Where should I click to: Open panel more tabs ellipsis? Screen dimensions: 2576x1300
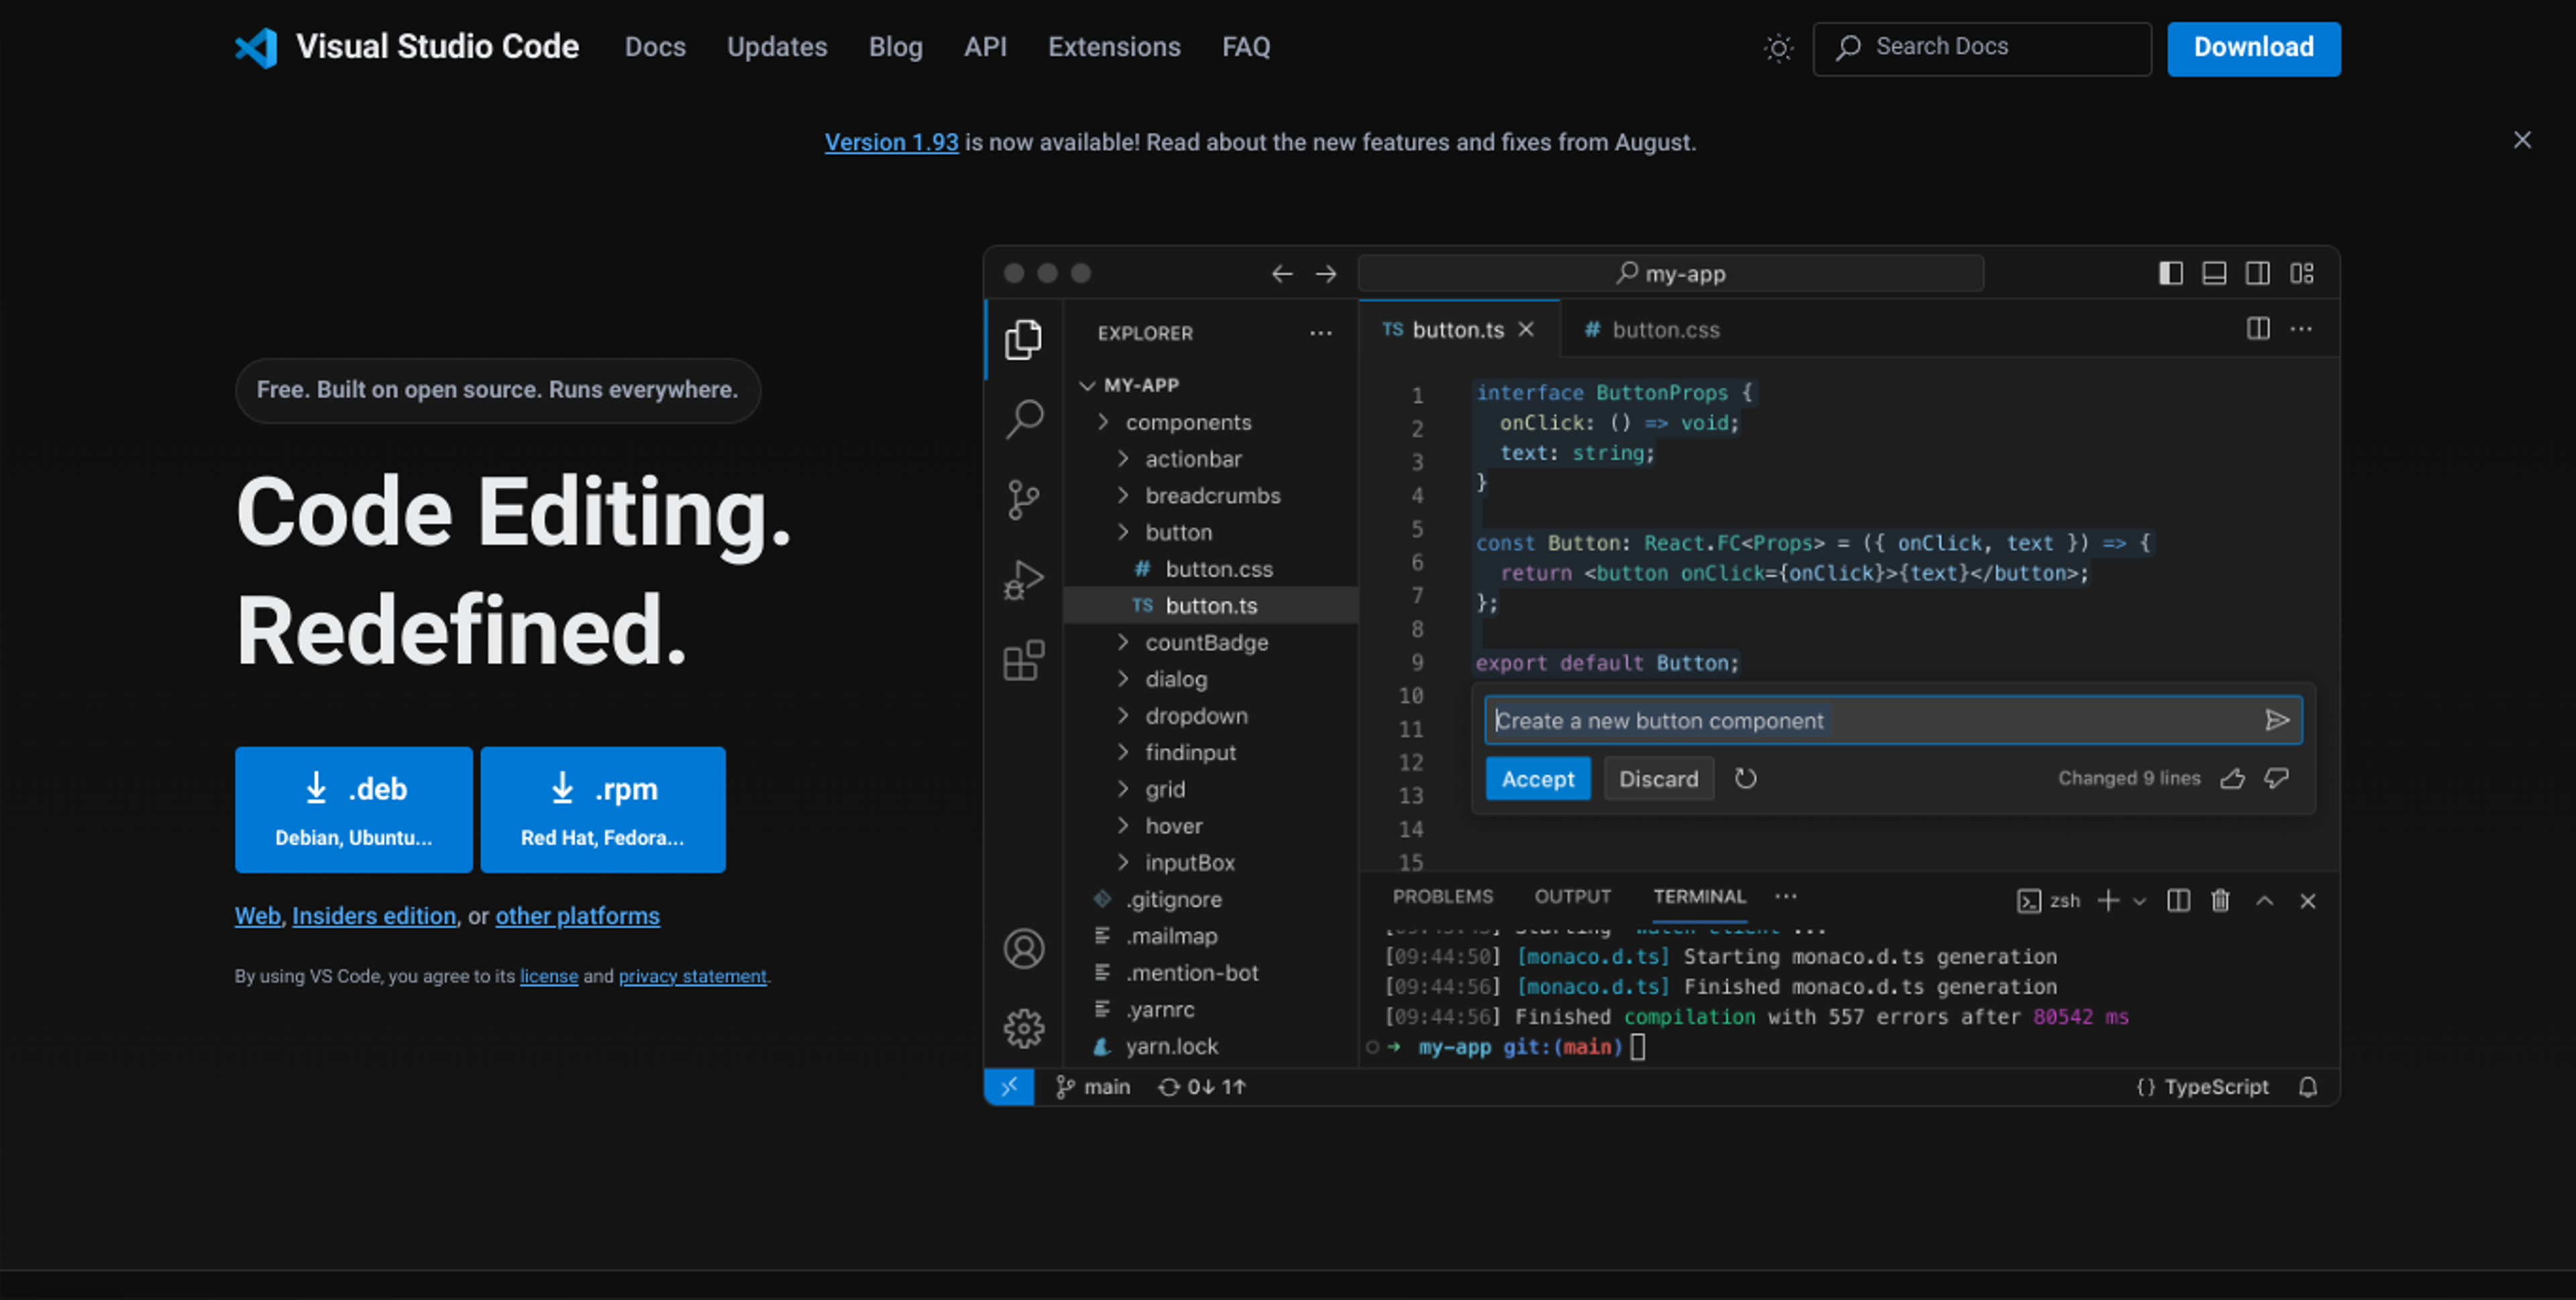(x=1786, y=896)
